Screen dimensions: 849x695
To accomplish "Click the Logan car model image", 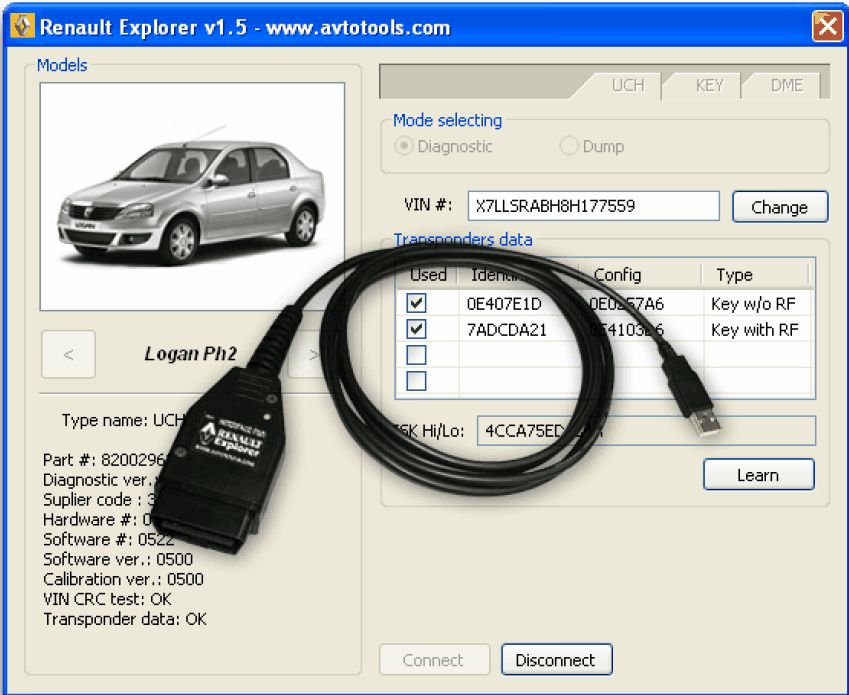I will point(192,197).
